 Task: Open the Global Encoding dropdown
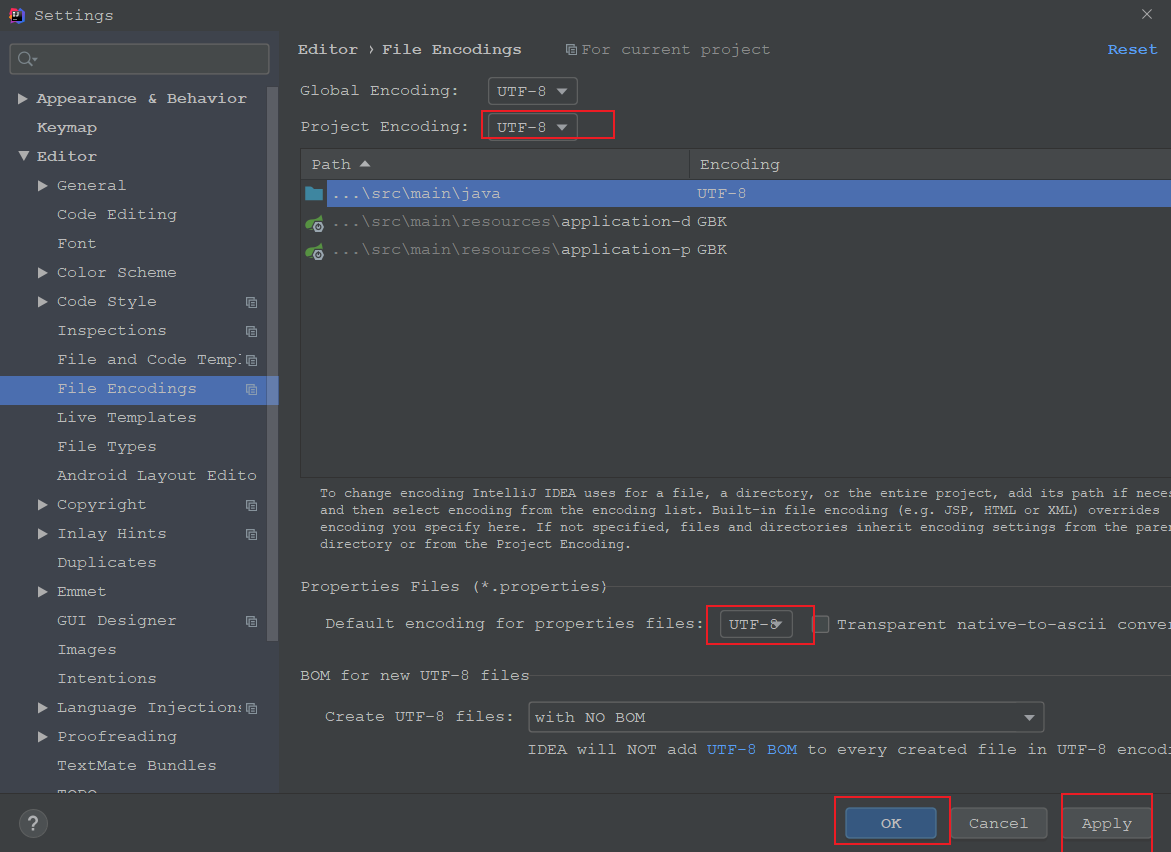click(532, 91)
